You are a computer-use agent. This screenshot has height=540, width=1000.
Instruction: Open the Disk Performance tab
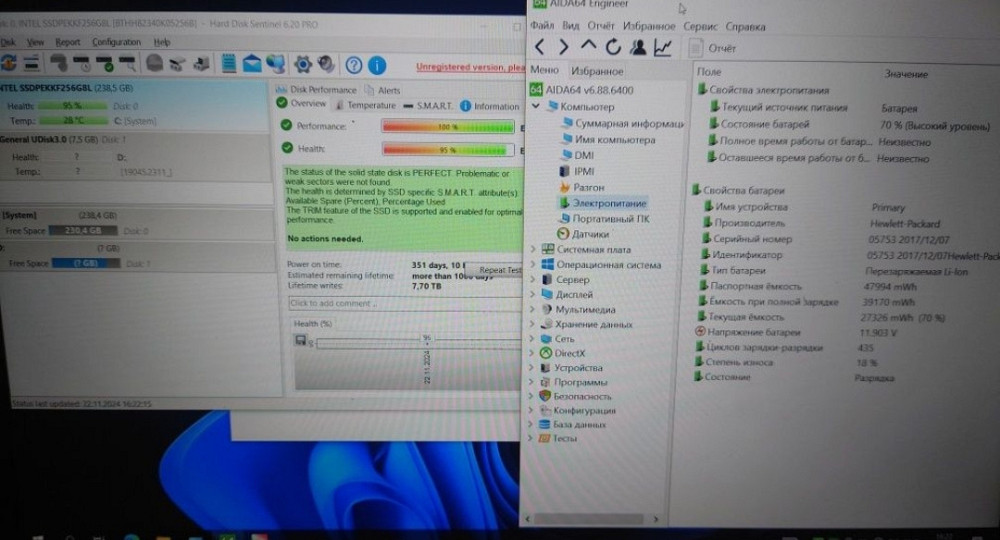click(x=317, y=90)
